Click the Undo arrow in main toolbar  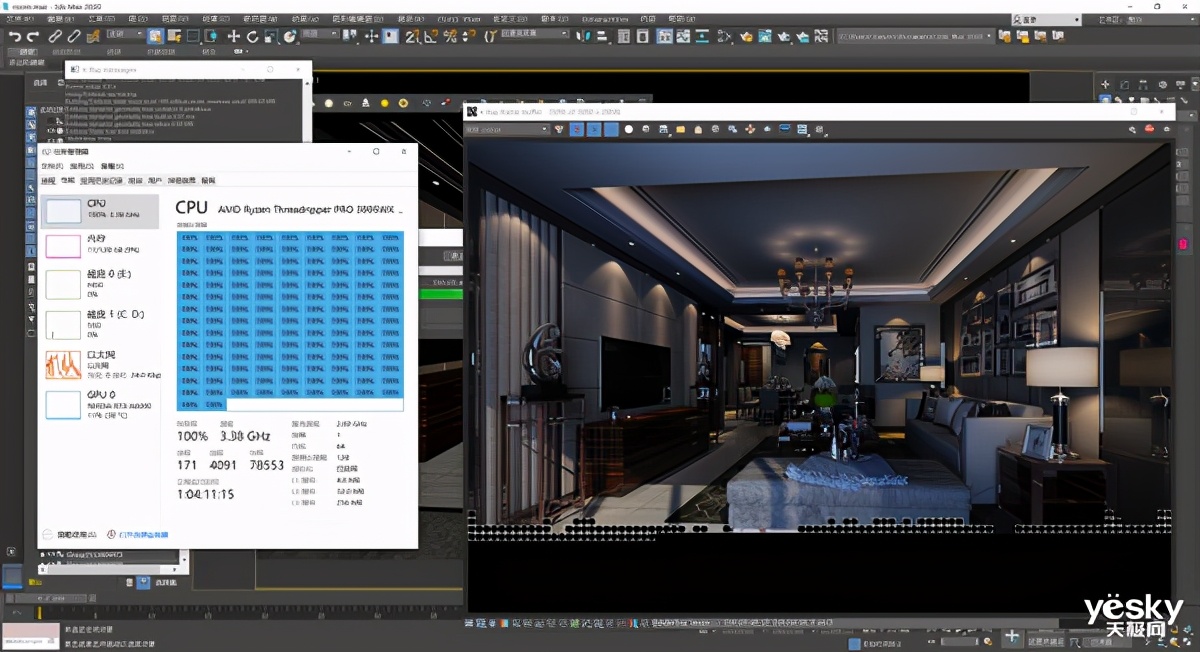click(14, 36)
